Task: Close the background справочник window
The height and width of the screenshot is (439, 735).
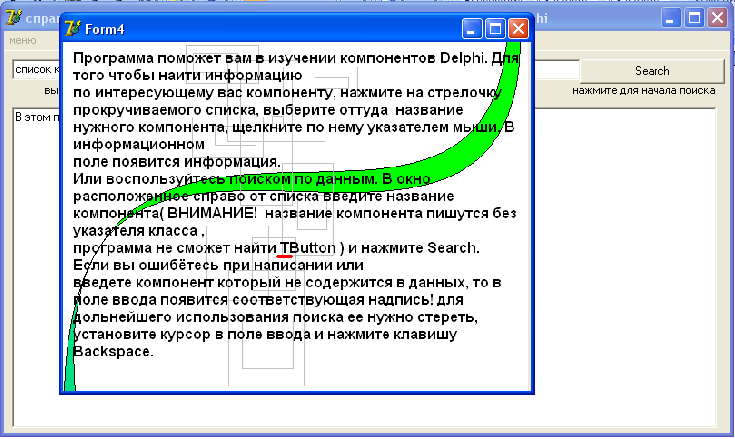Action: (718, 18)
